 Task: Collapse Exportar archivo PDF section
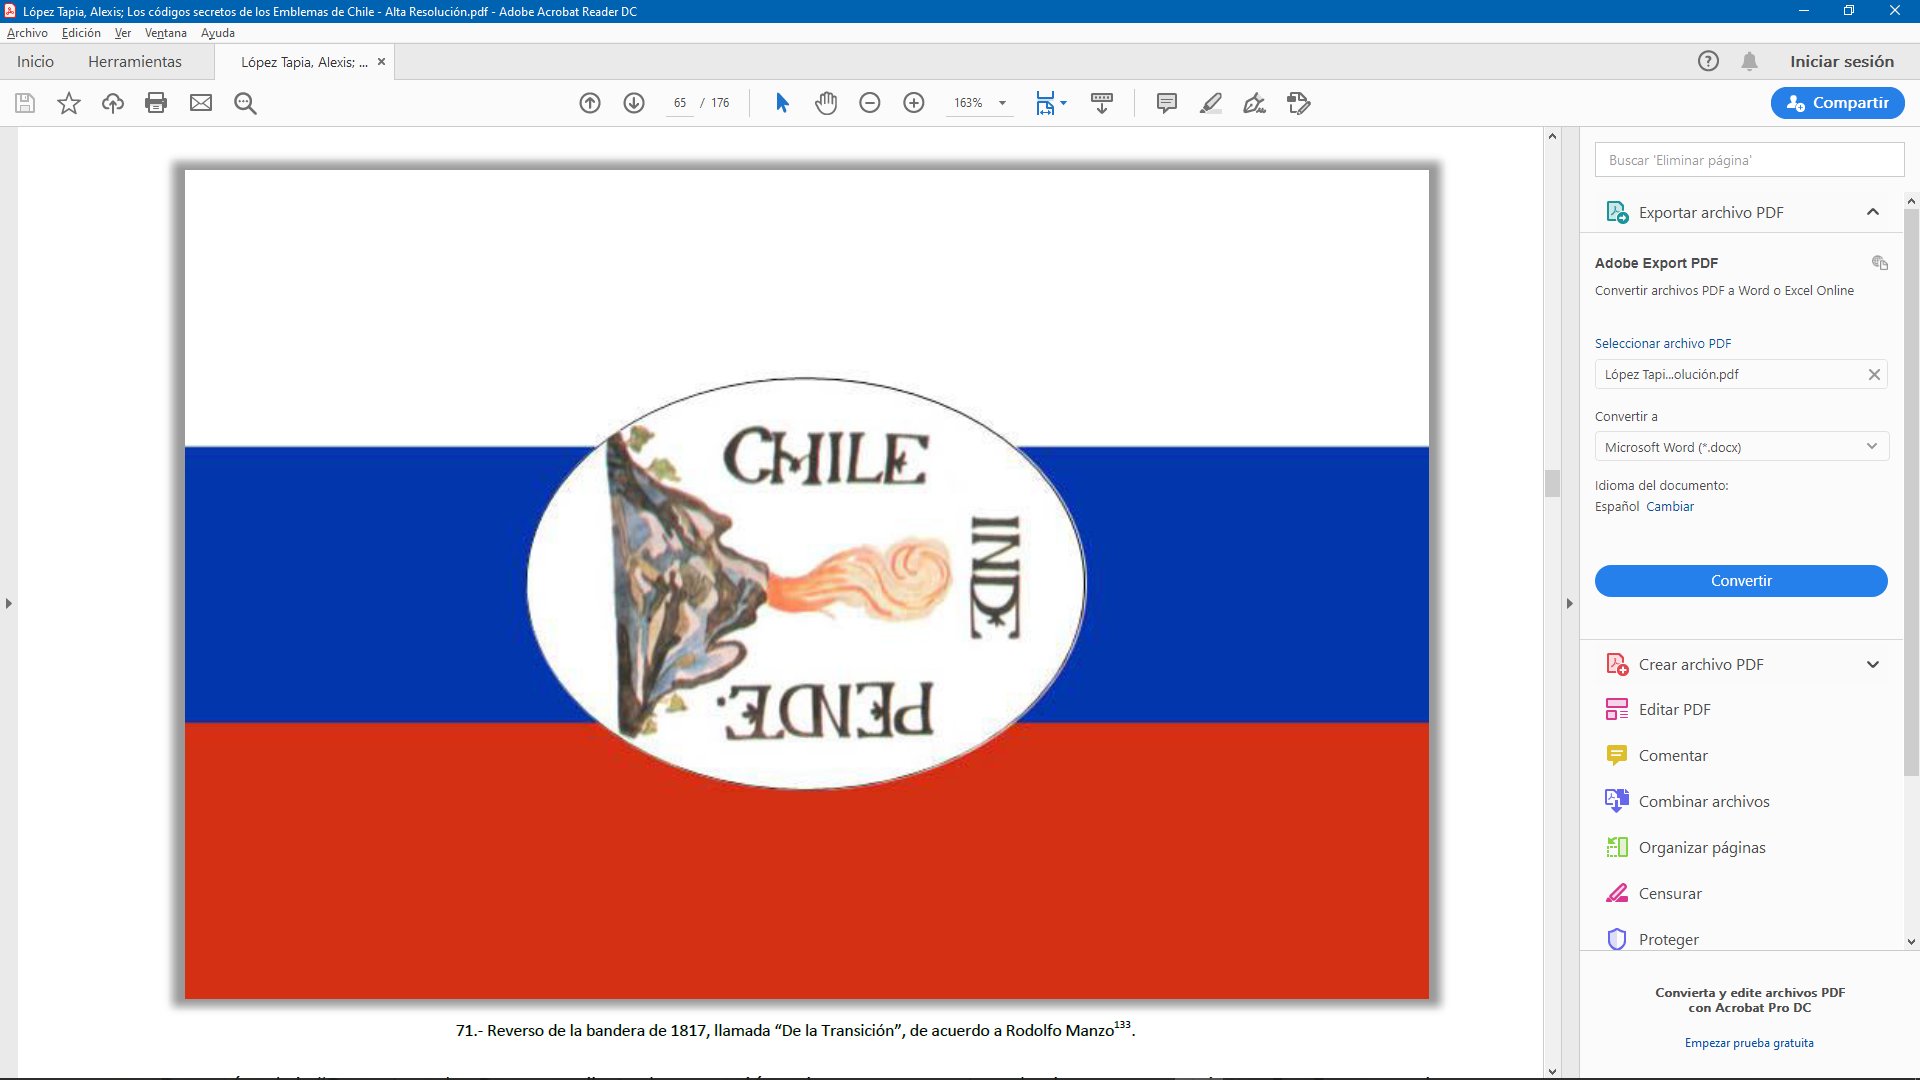coord(1872,212)
